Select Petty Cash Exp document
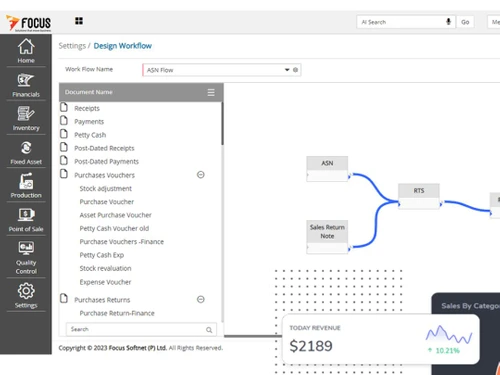 click(x=102, y=255)
